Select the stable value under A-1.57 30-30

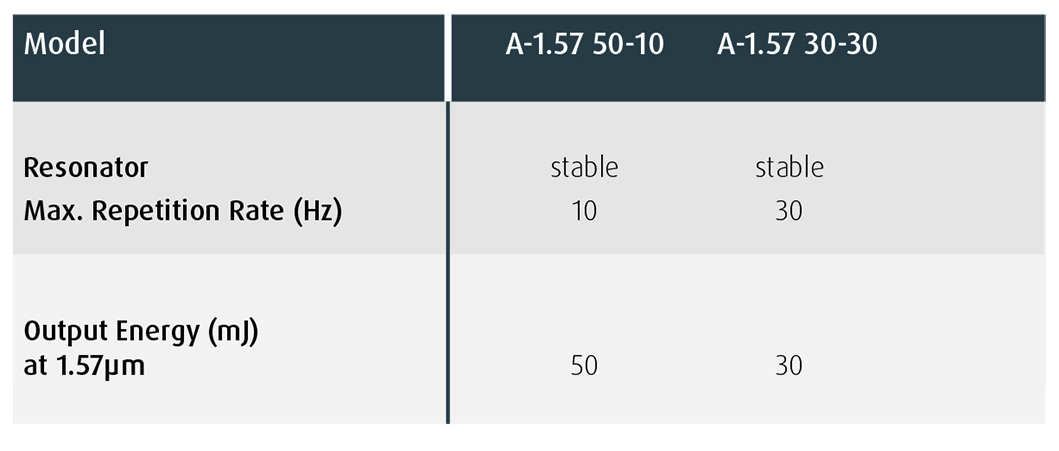click(789, 167)
